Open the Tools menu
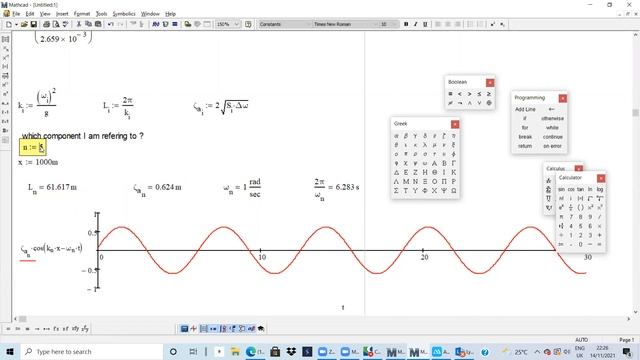Viewport: 640px width, 360px height. click(101, 14)
